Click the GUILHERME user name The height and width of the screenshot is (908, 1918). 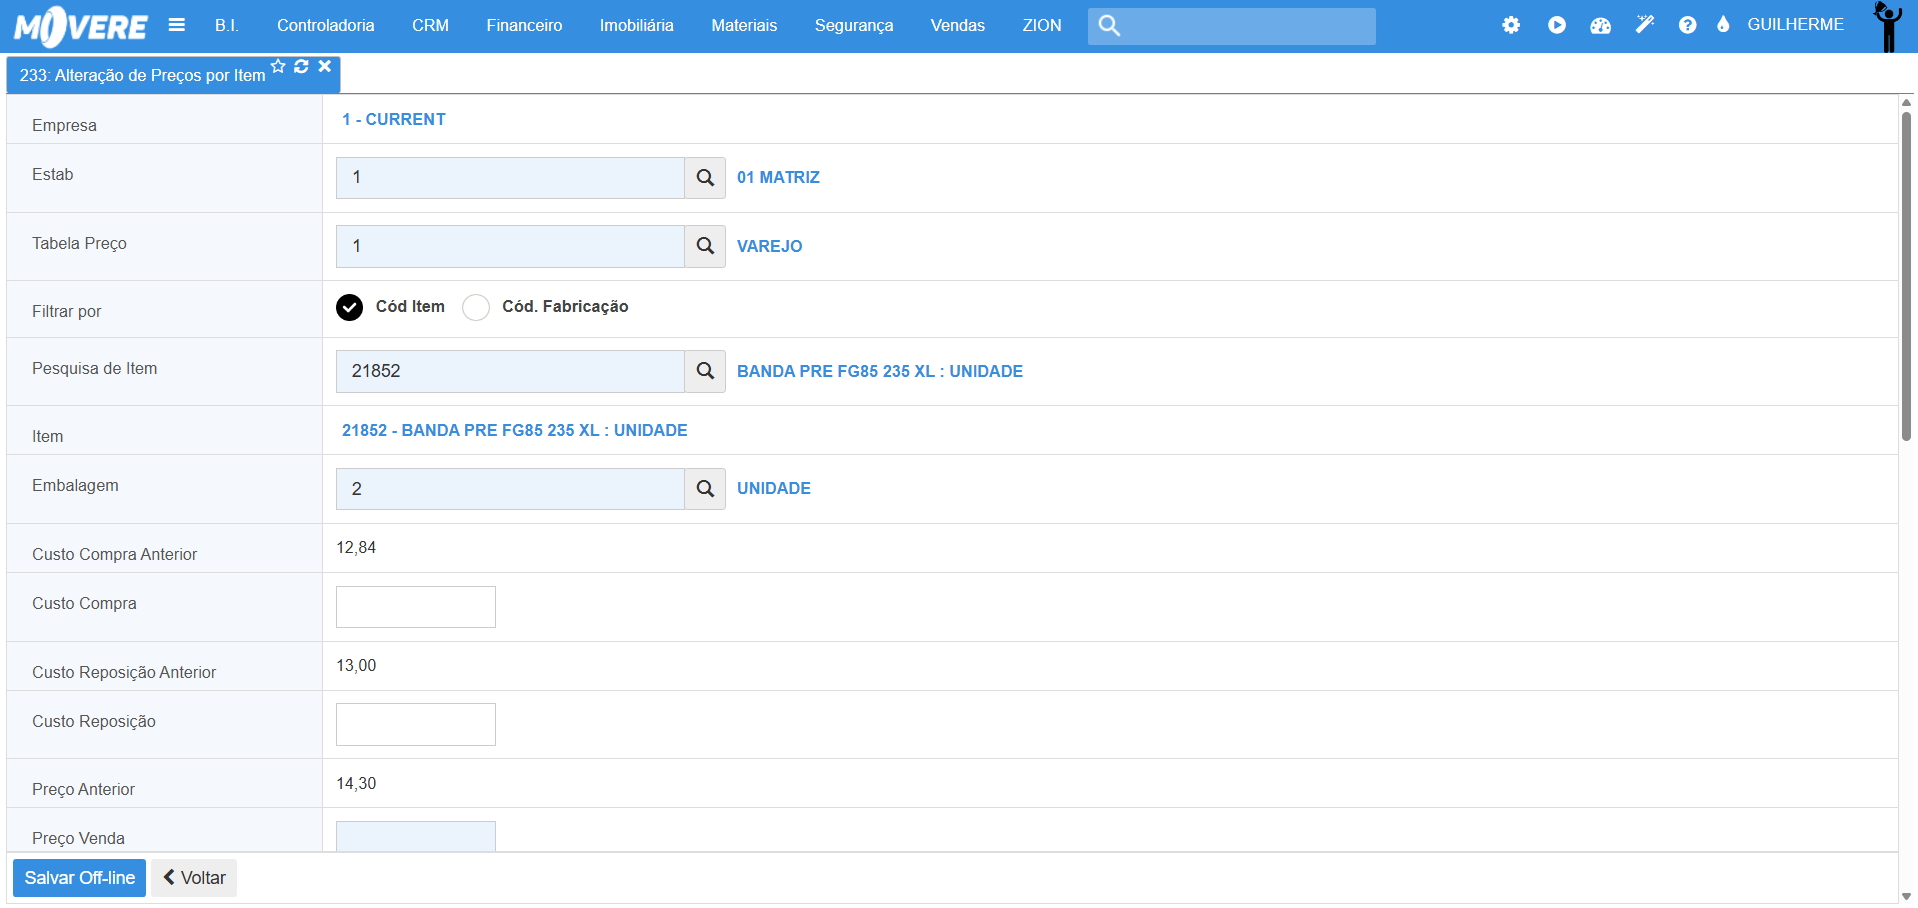(x=1795, y=24)
